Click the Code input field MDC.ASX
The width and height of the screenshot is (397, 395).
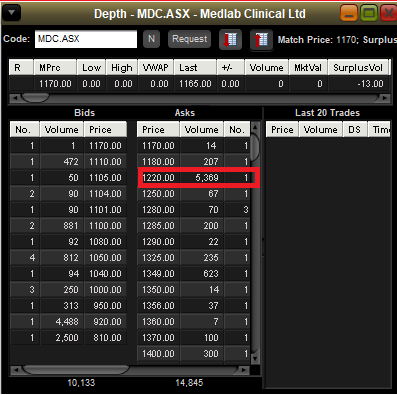(86, 39)
